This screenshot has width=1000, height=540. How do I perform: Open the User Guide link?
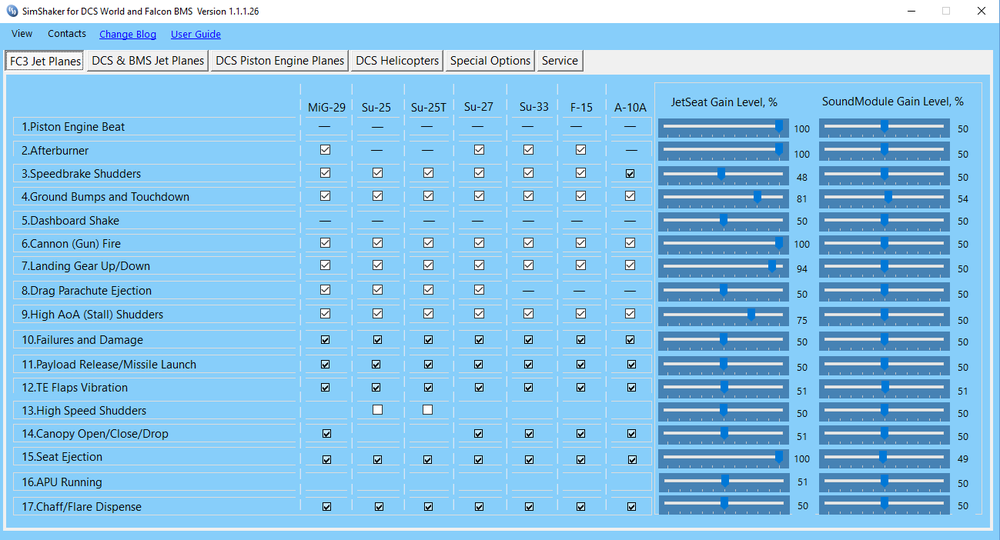pyautogui.click(x=196, y=34)
